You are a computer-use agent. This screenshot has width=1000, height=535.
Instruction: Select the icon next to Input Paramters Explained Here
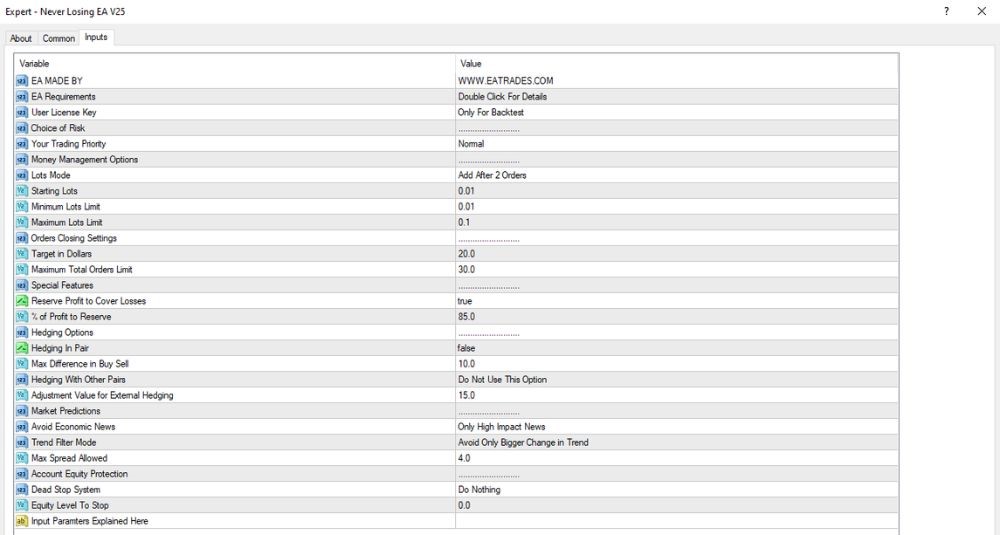click(x=22, y=521)
